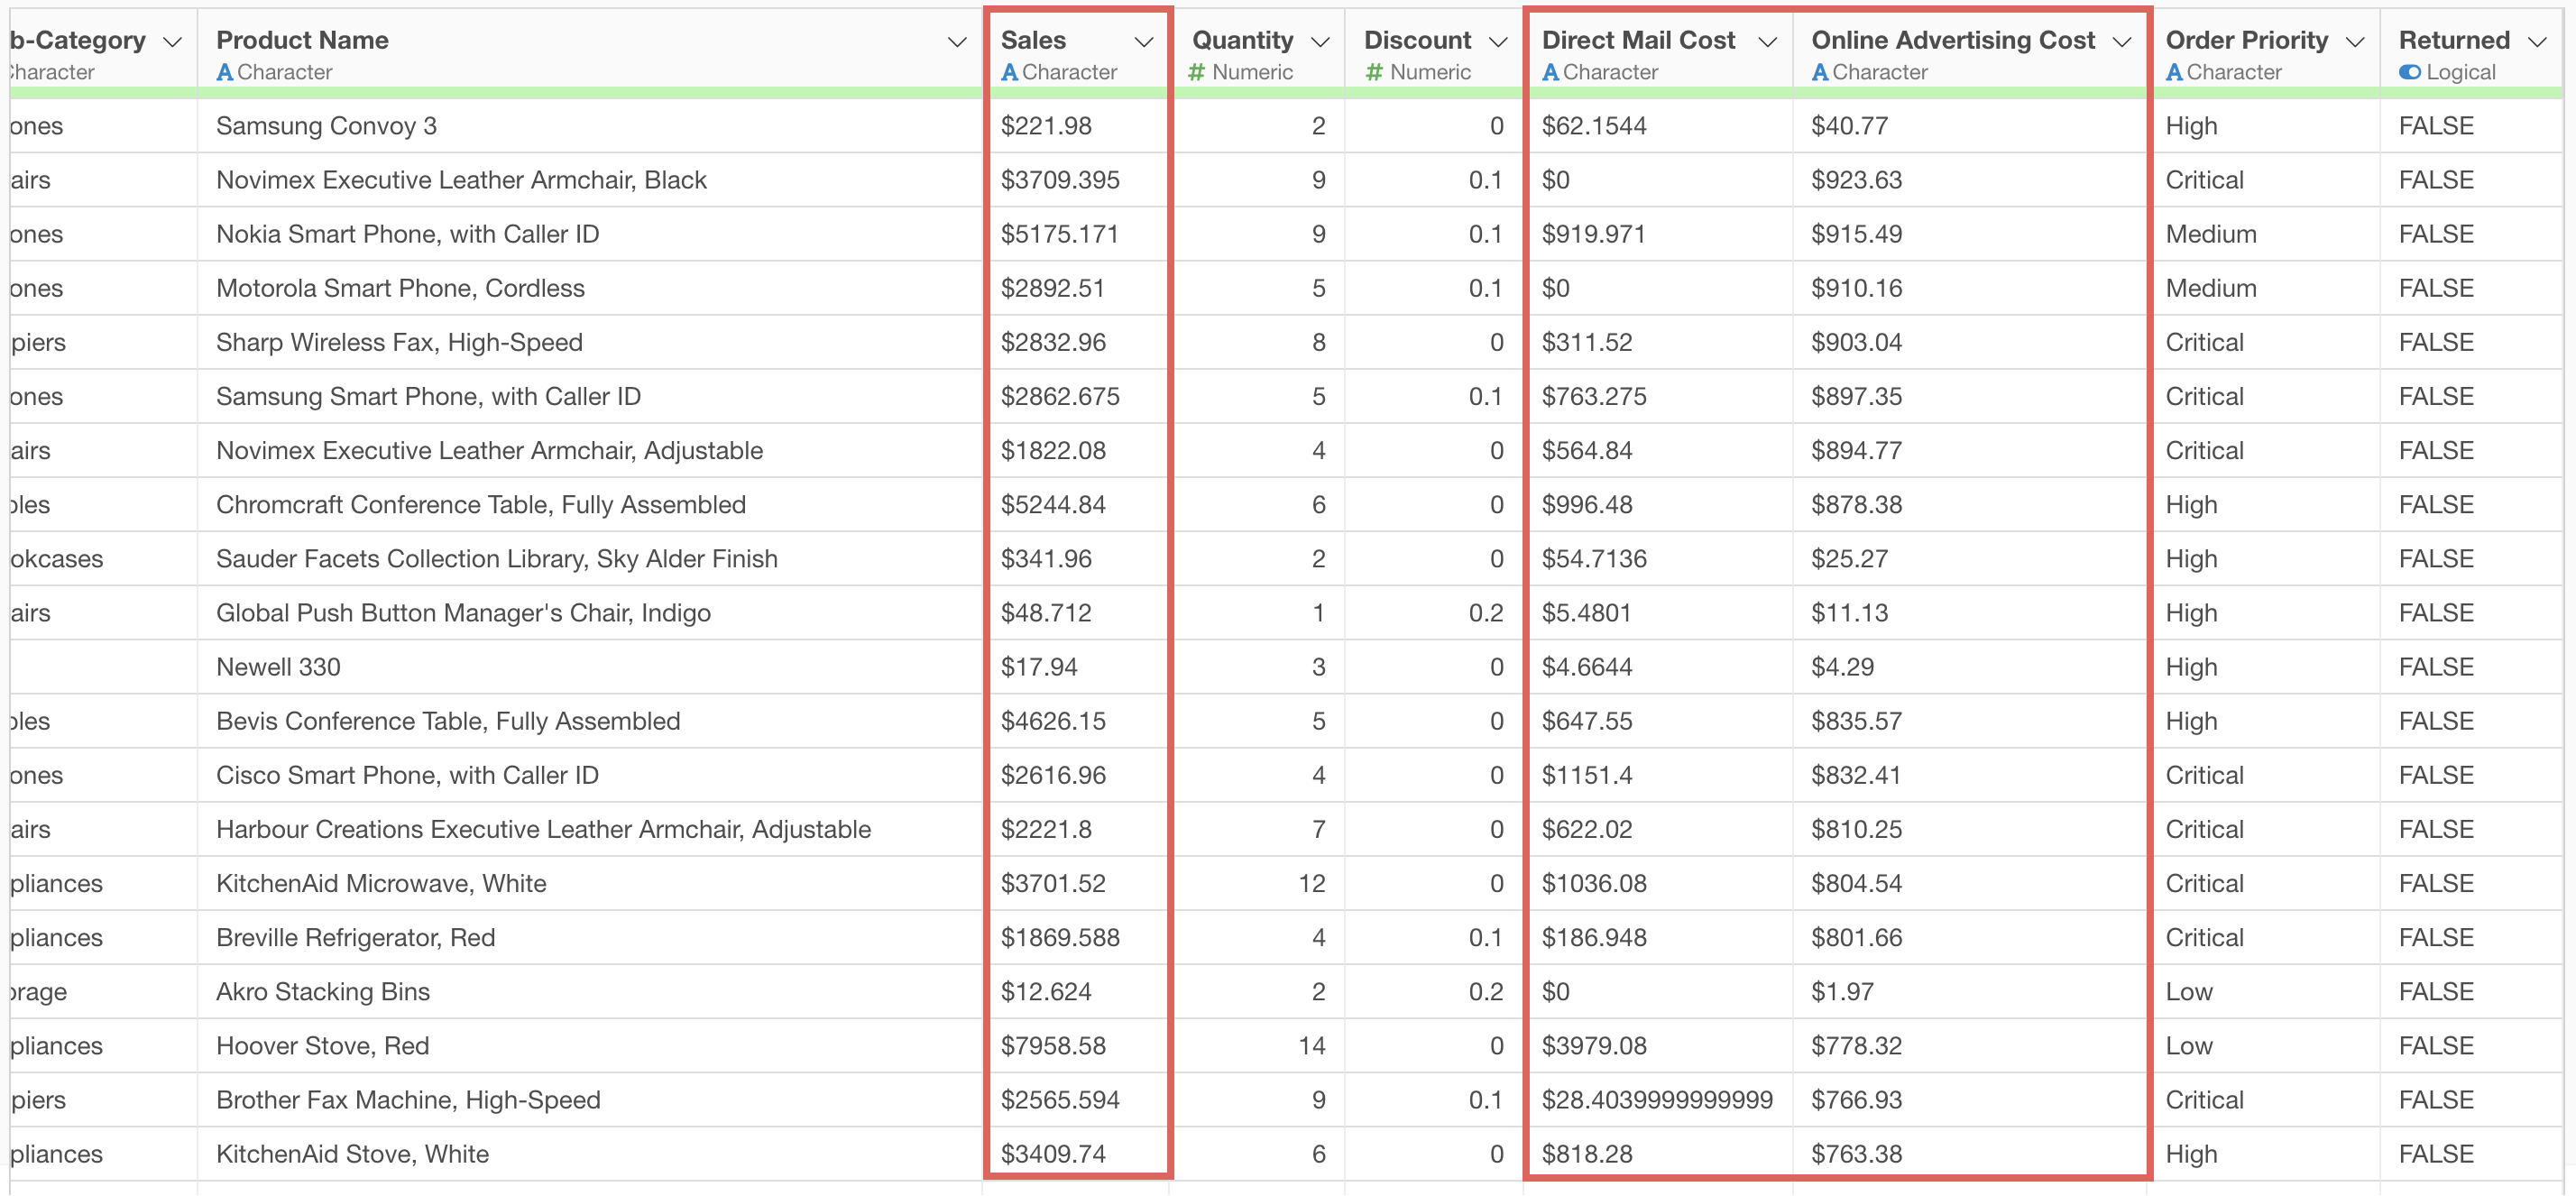Select the Nokia Smart Phone, with Caller ID cell
Image resolution: width=2576 pixels, height=1196 pixels.
pos(590,234)
